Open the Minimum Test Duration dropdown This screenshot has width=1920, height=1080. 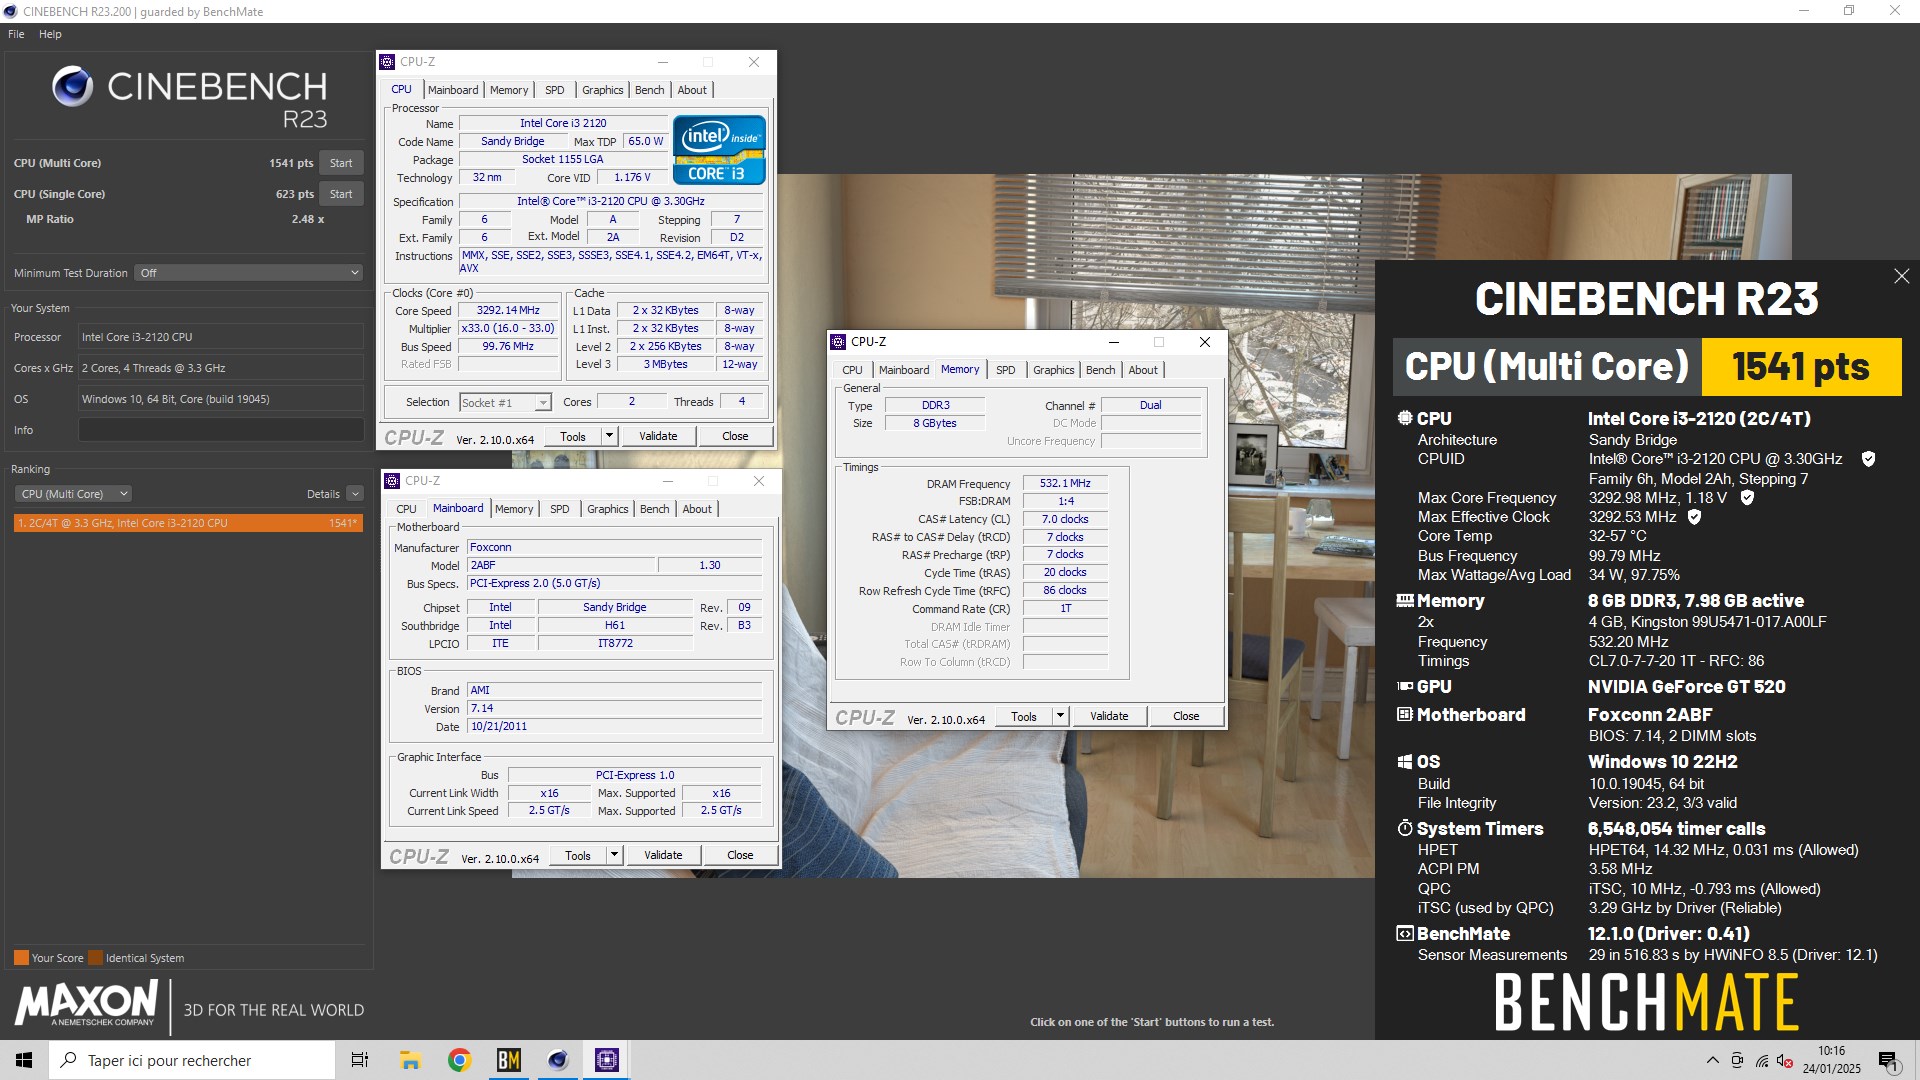pos(248,273)
